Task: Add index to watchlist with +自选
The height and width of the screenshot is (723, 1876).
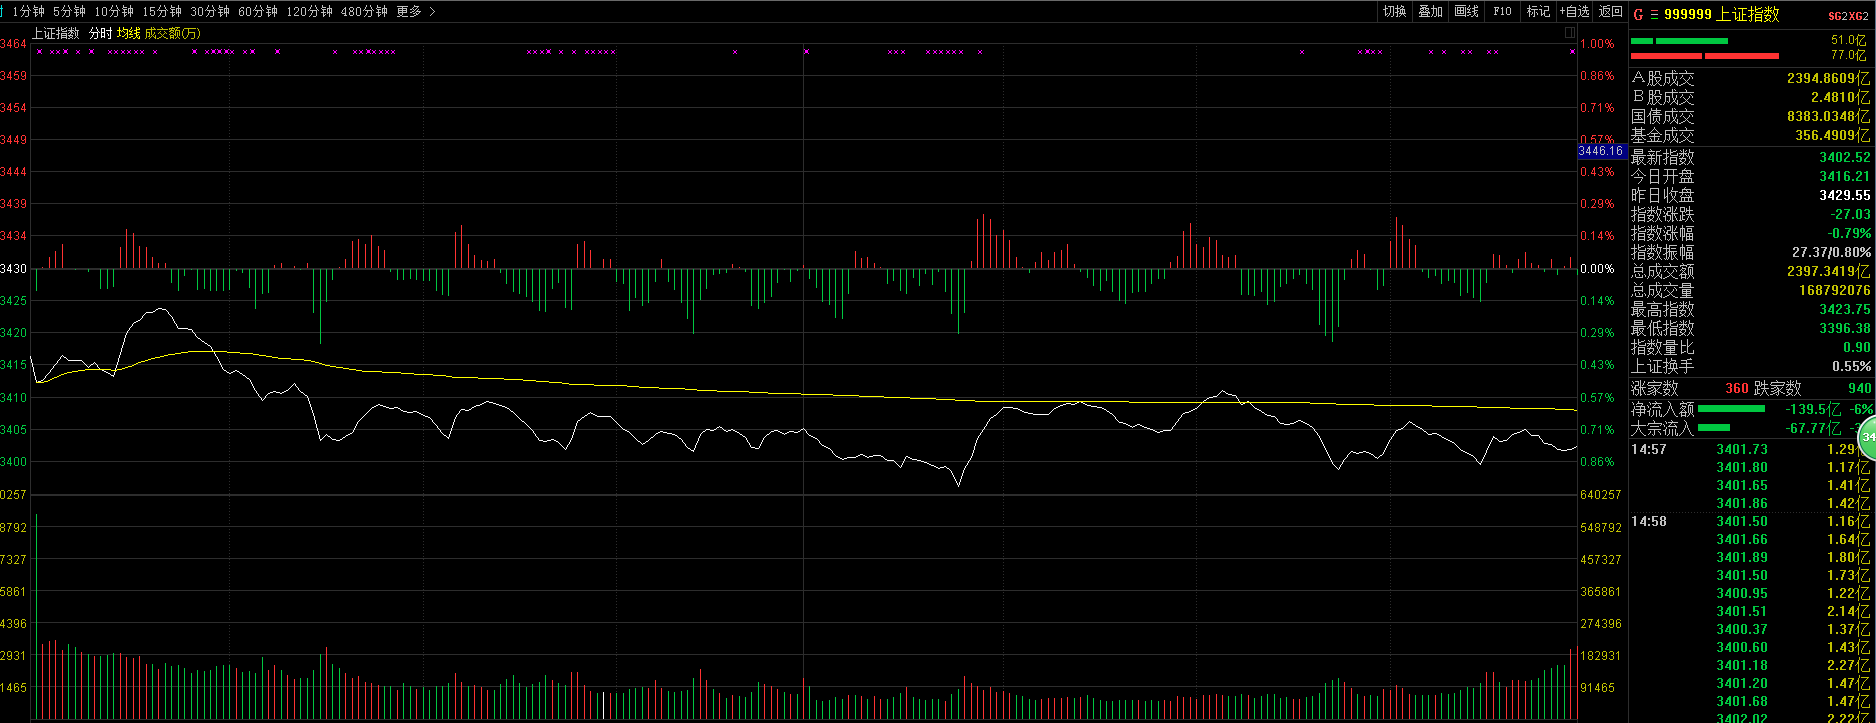Action: point(1574,12)
